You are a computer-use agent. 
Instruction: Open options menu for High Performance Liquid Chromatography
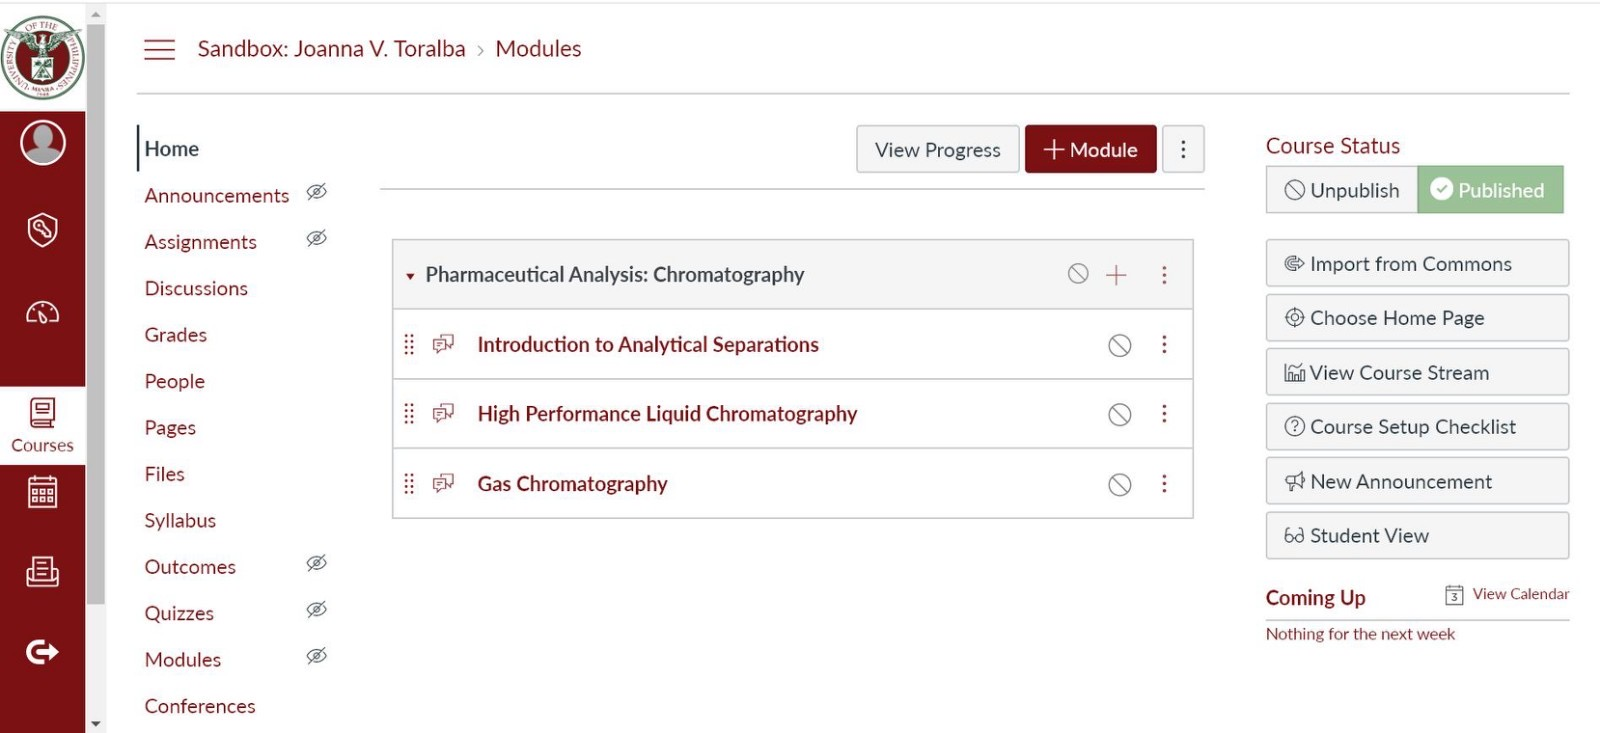click(1164, 414)
